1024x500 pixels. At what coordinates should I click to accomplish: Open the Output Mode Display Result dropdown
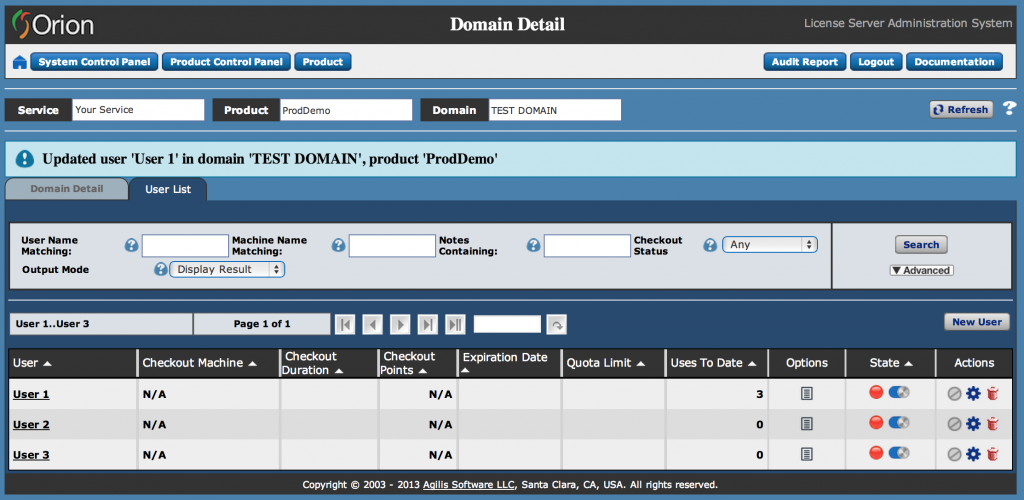click(227, 269)
